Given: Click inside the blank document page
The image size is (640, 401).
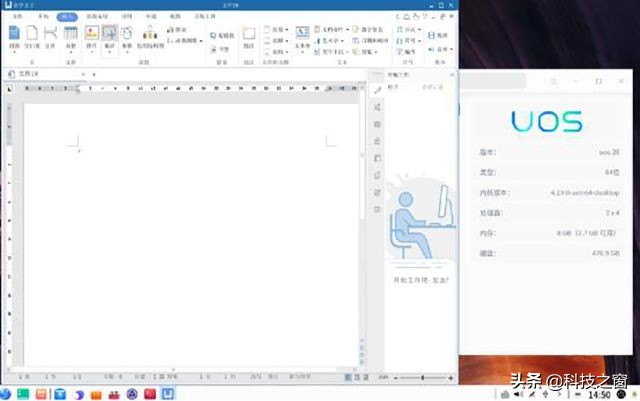Looking at the screenshot, I should (x=191, y=235).
